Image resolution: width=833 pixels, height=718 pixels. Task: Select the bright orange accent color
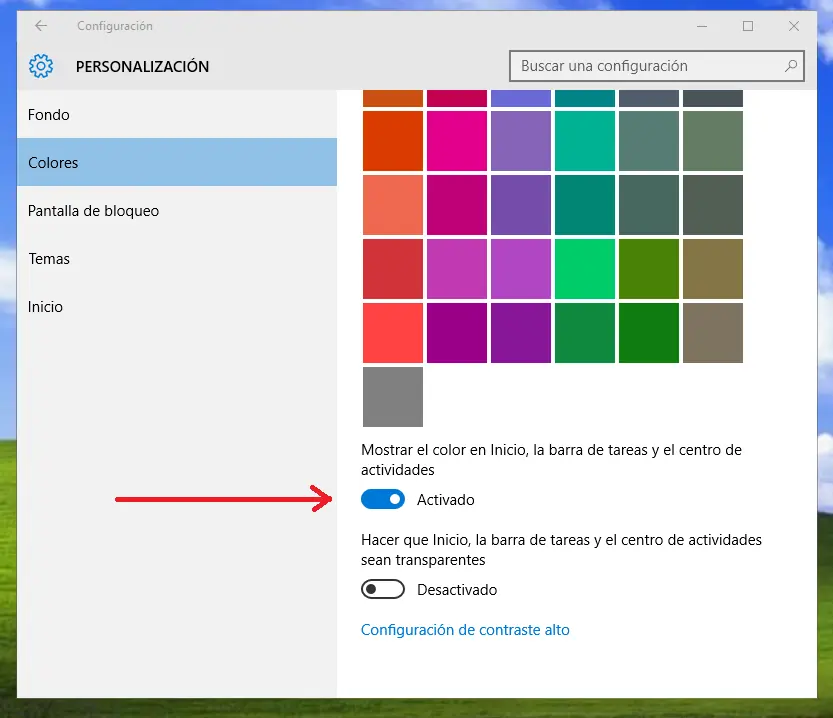tap(392, 140)
